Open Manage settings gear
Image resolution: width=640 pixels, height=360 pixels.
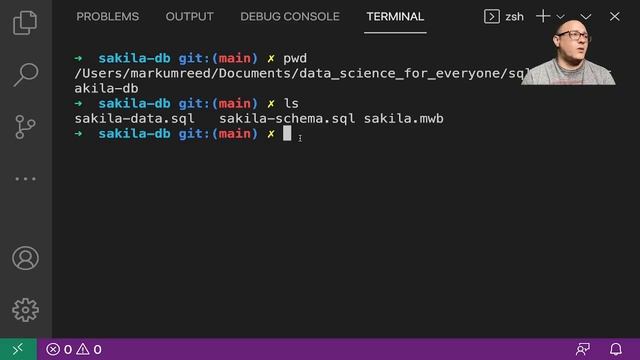[x=25, y=310]
